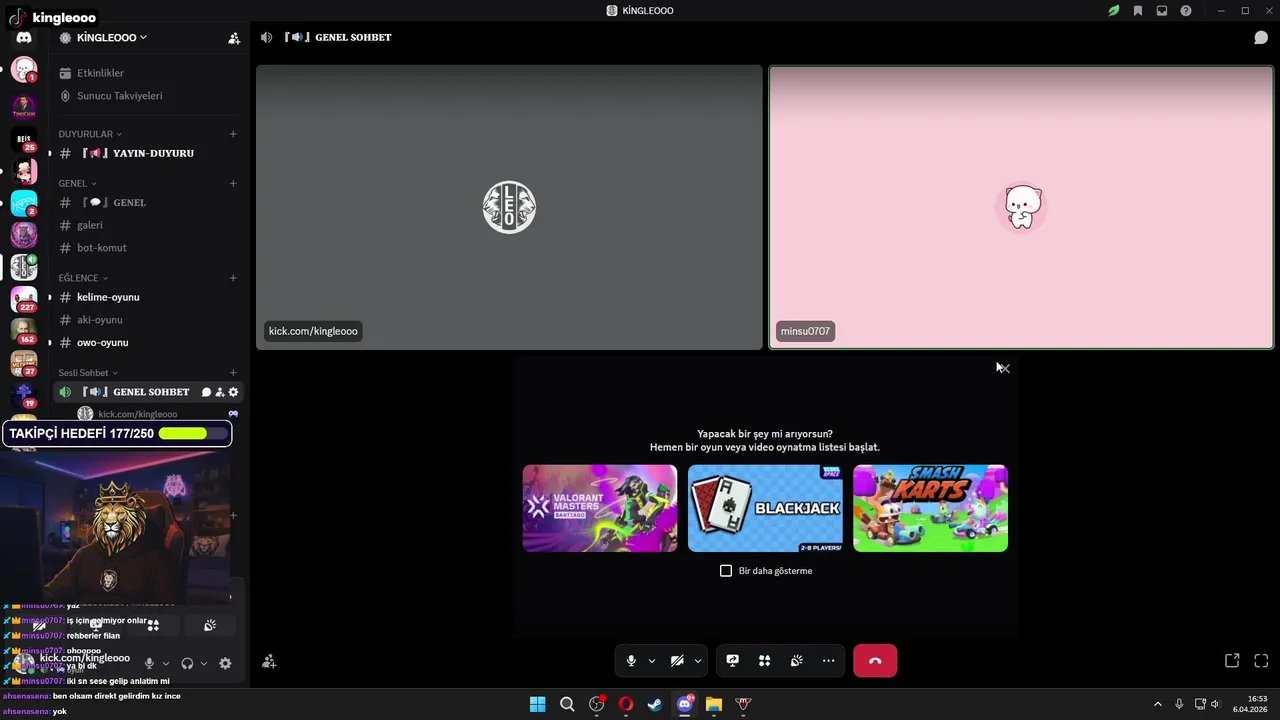Open taskbar volume control
The image size is (1280, 720).
click(1216, 704)
